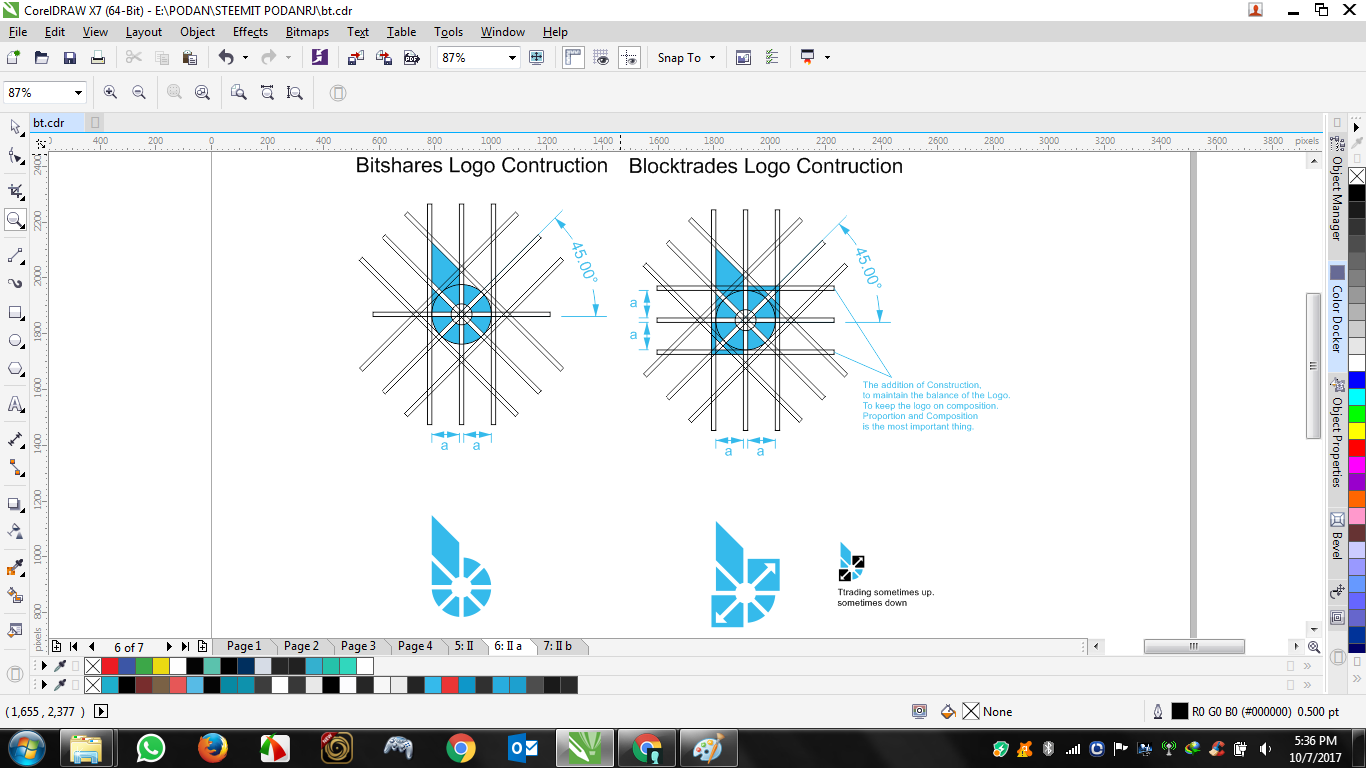Print the document
The image size is (1366, 768).
tap(98, 58)
